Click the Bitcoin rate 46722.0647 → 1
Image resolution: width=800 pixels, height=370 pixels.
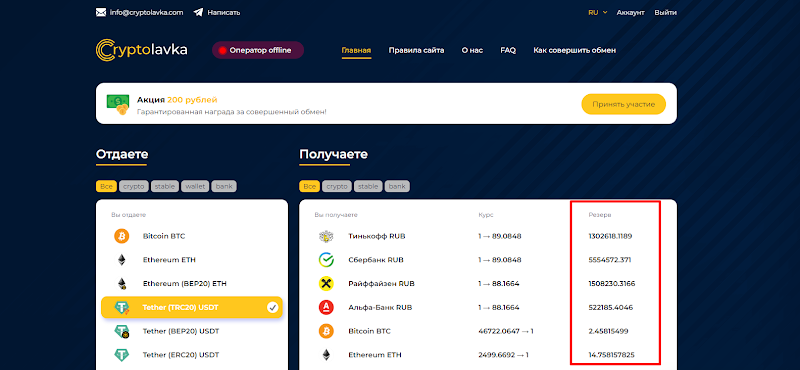(506, 331)
